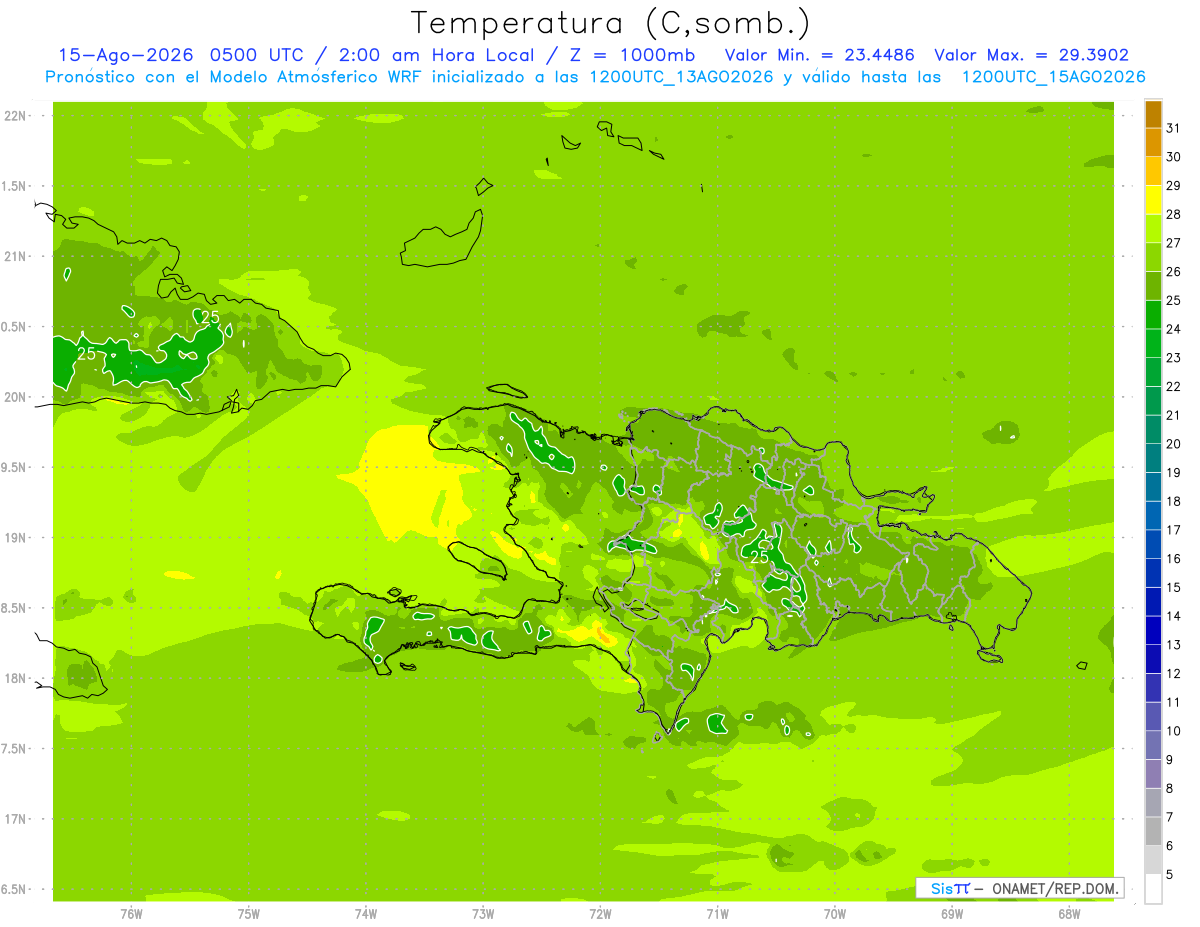Image resolution: width=1200 pixels, height=927 pixels.
Task: Click the "SisTT - ONAMET/REP.DOM." credit label
Action: pyautogui.click(x=1020, y=888)
